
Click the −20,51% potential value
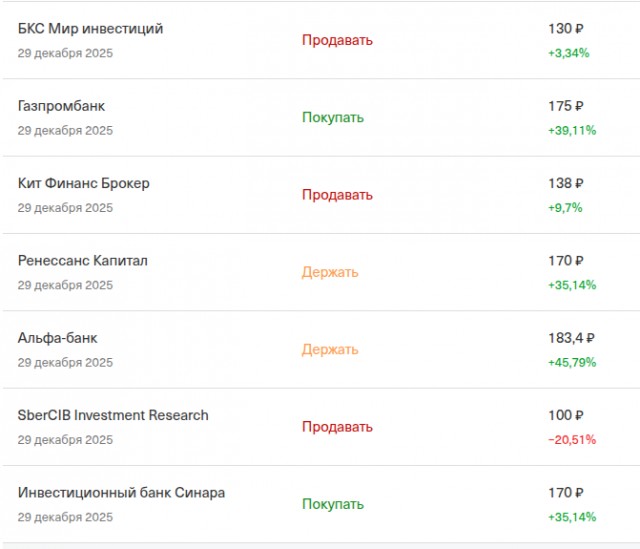tap(572, 440)
